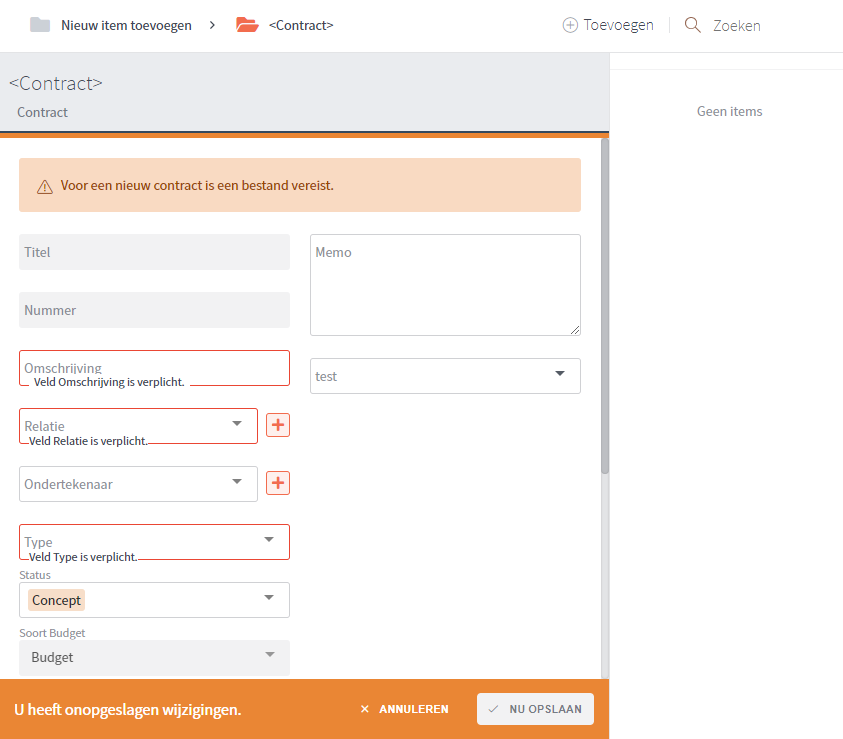
Task: Click the plus circle Toevoegen icon
Action: coord(570,25)
